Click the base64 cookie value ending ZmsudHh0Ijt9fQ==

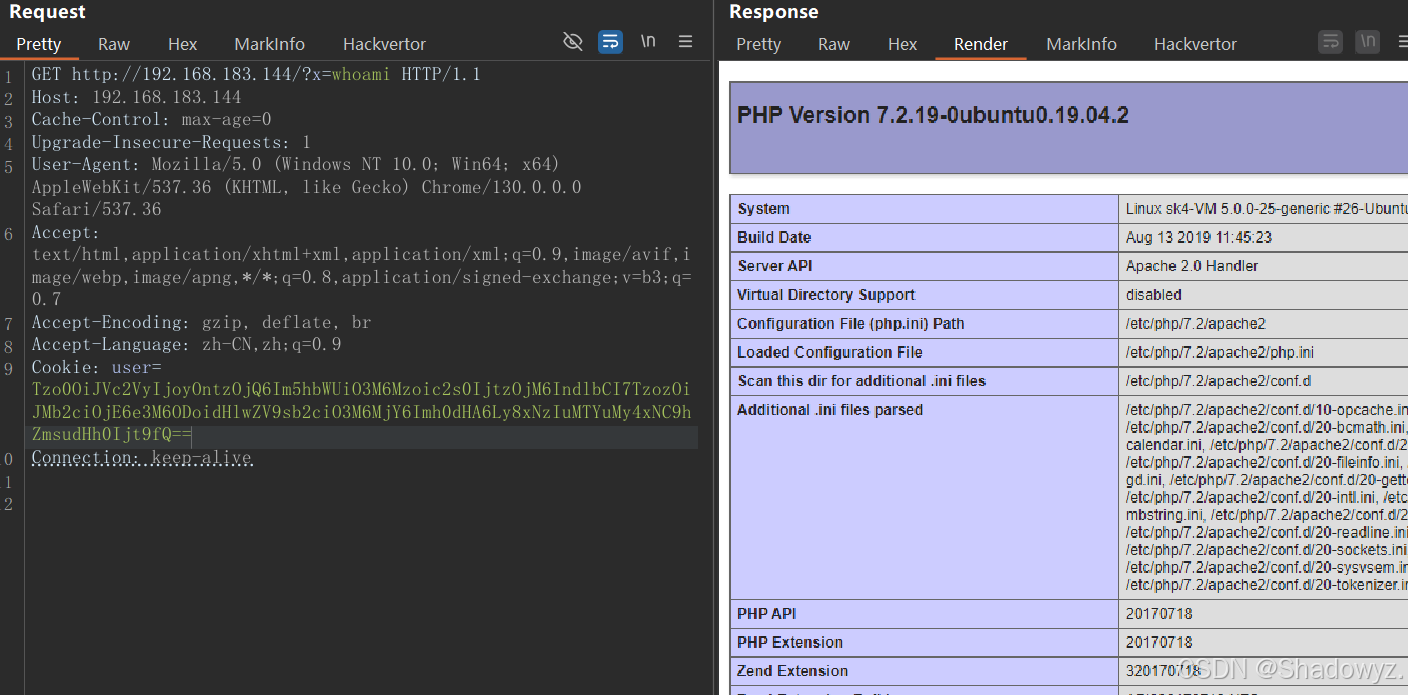[361, 412]
